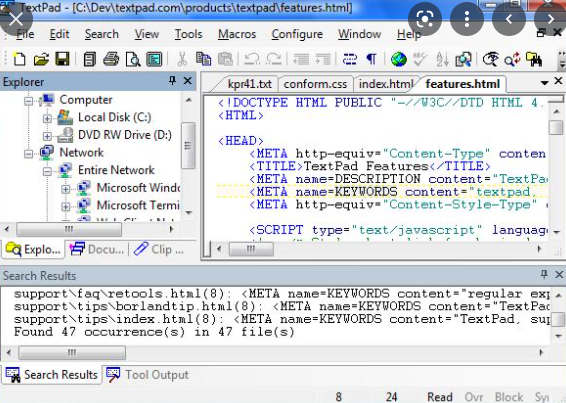Click support\faq\retools.html search result line
The image size is (566, 403).
281,294
